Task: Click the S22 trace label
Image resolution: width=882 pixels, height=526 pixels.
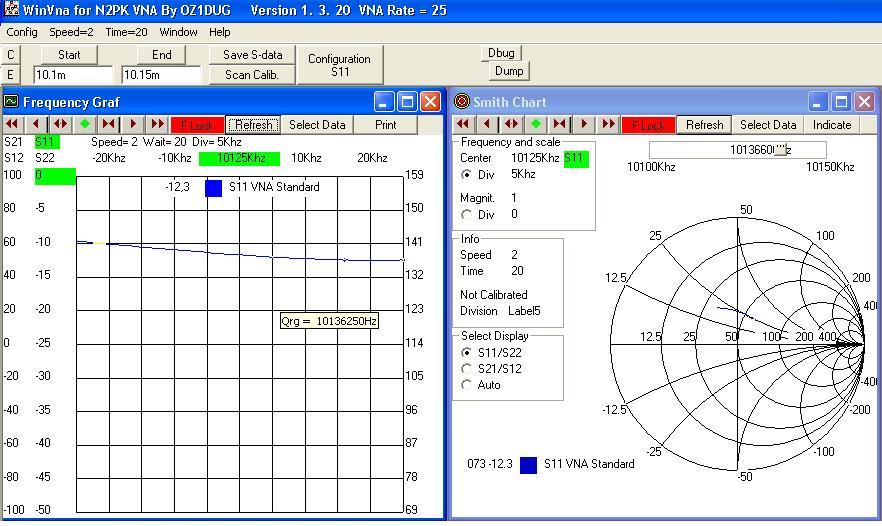Action: 45,158
